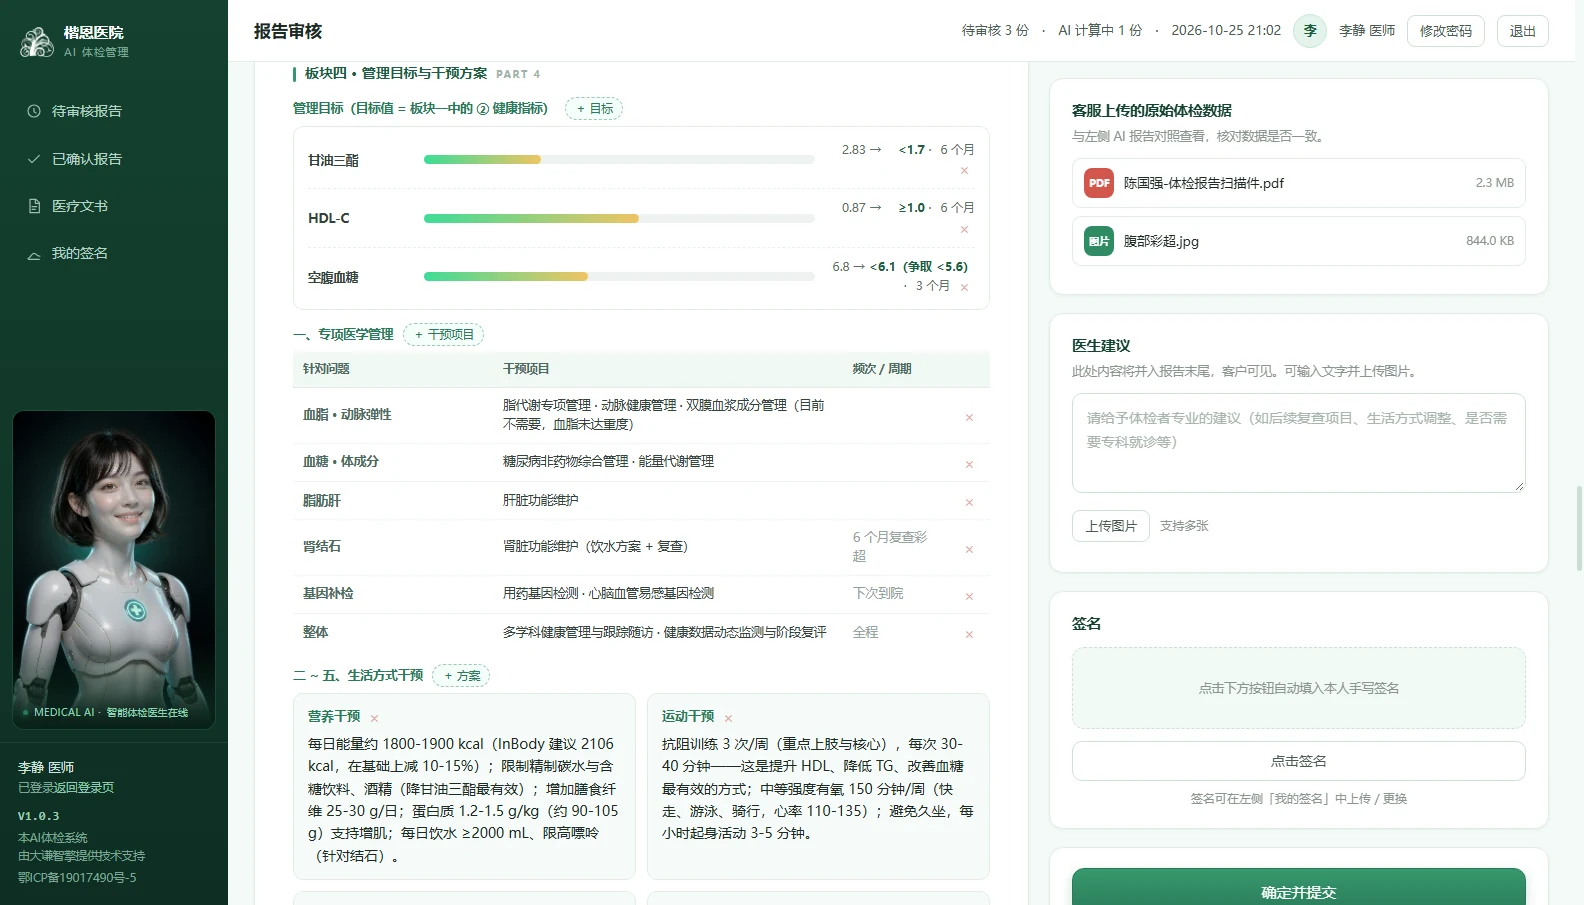Click the 甘油三酯 progress bar
This screenshot has width=1584, height=905.
click(x=619, y=160)
